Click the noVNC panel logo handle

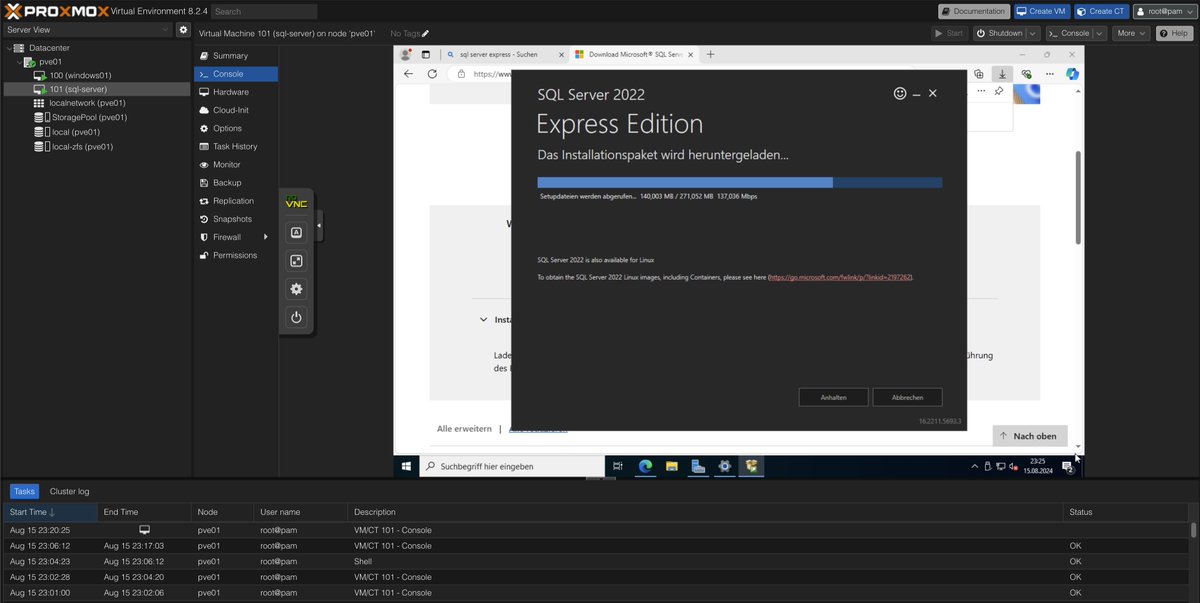[296, 202]
